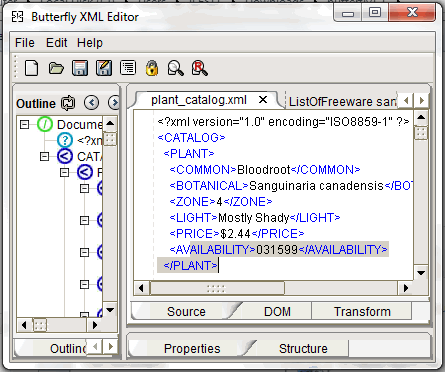
Task: Click the Mostly Shady LIGHT line
Action: point(255,217)
